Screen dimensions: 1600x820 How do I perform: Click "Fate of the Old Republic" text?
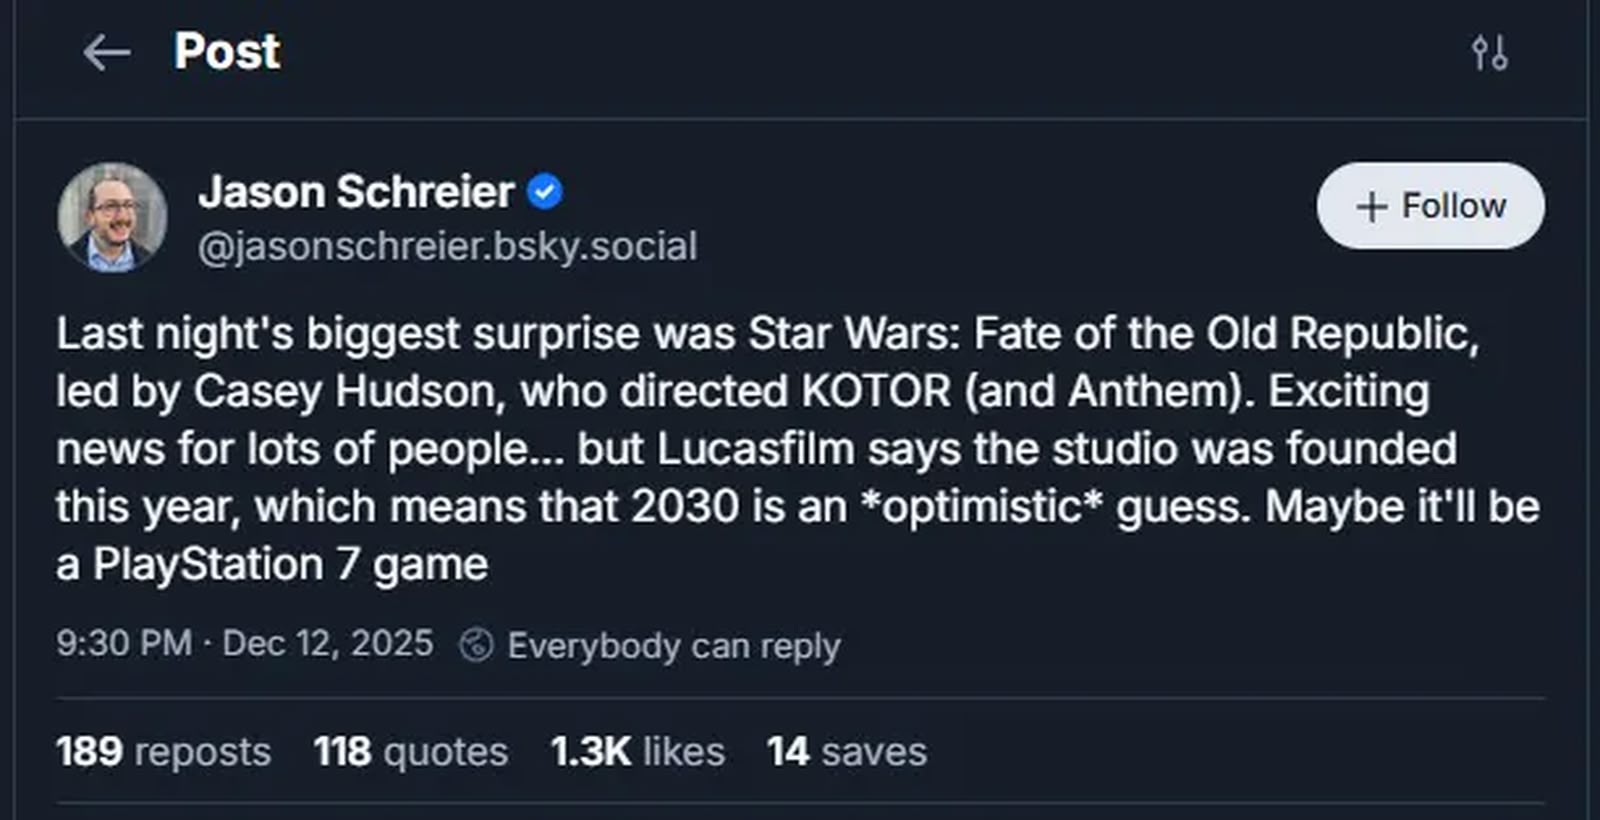pyautogui.click(x=1225, y=334)
